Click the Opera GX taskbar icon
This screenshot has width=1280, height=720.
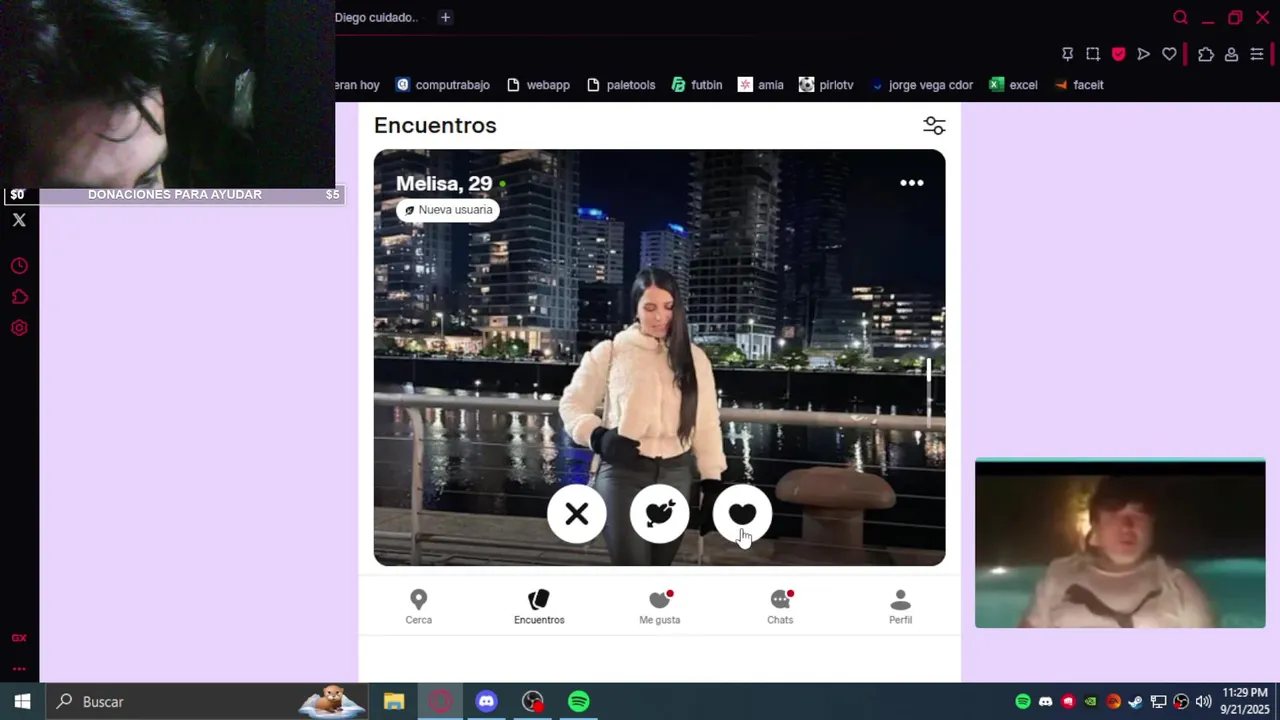point(440,702)
